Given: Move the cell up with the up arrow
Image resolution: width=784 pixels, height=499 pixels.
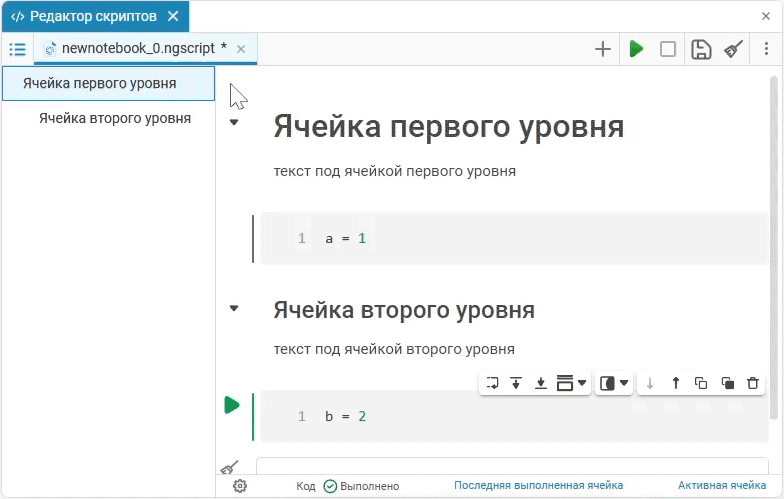Looking at the screenshot, I should (676, 384).
